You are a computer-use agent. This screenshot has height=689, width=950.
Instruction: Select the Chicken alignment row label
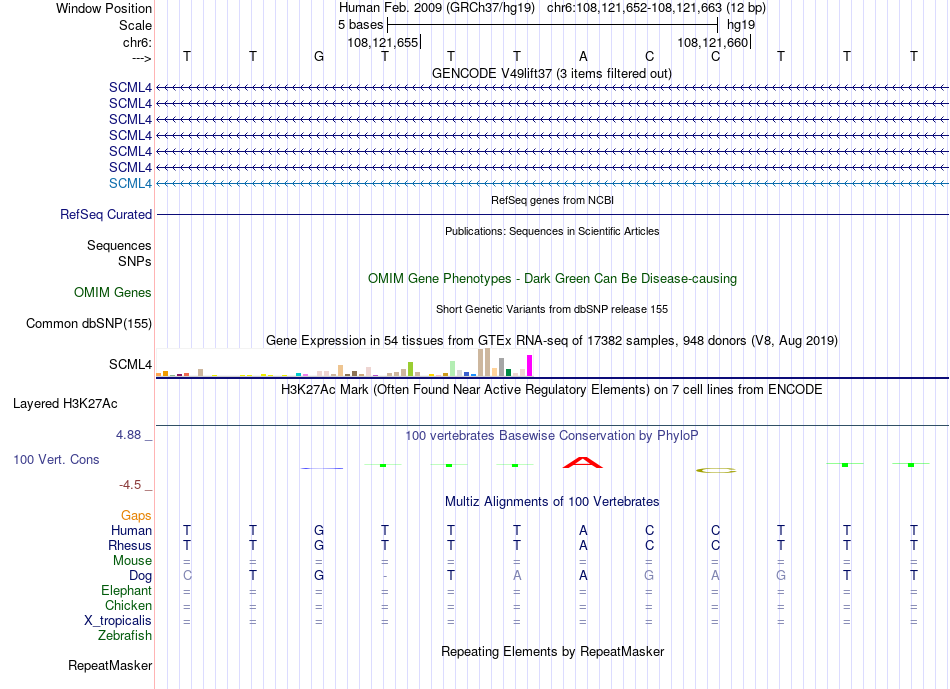tap(128, 606)
